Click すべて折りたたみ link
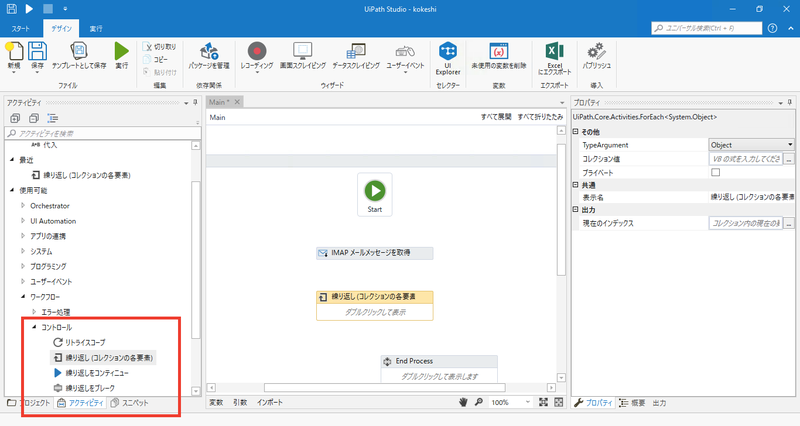This screenshot has height=426, width=800. pos(540,117)
